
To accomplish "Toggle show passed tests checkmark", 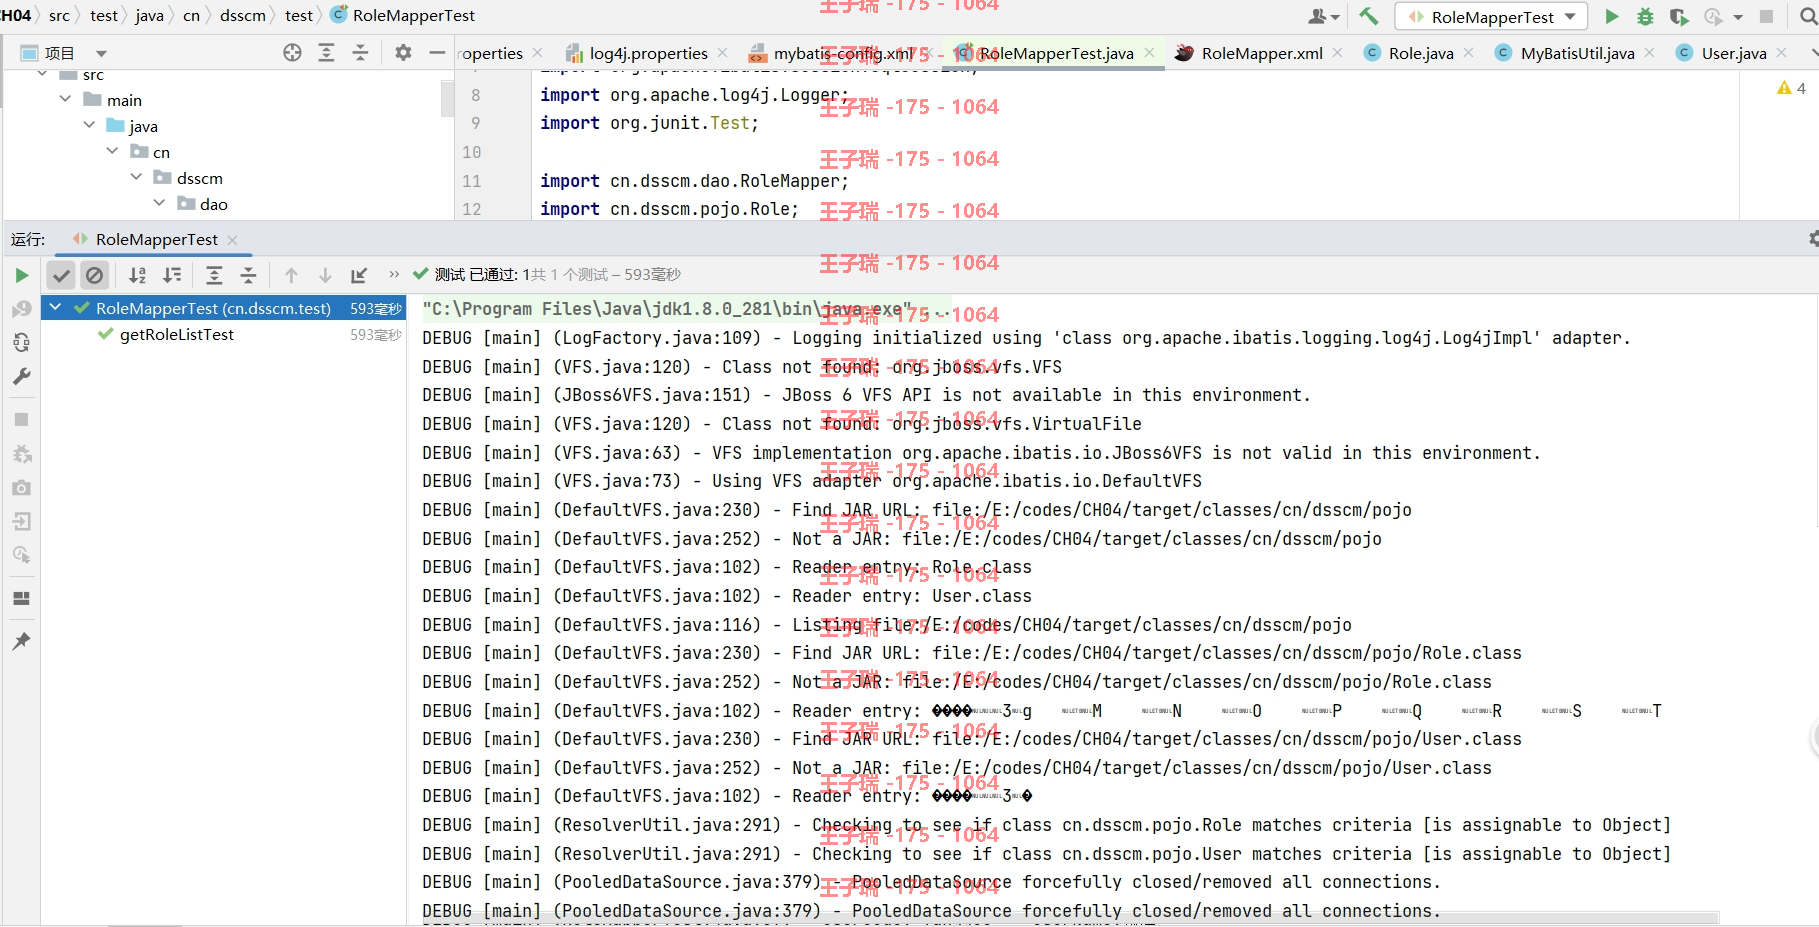I will (x=62, y=275).
